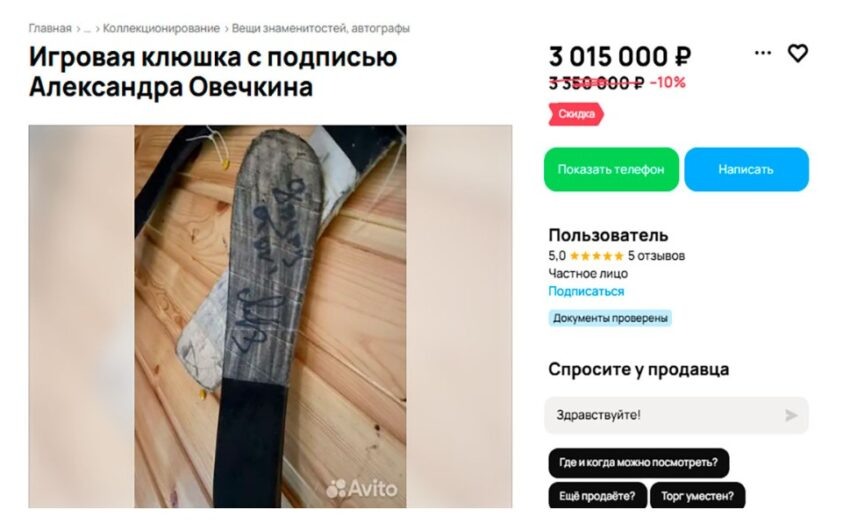The width and height of the screenshot is (850, 524).
Task: Click Показать телефон green button
Action: (x=611, y=170)
